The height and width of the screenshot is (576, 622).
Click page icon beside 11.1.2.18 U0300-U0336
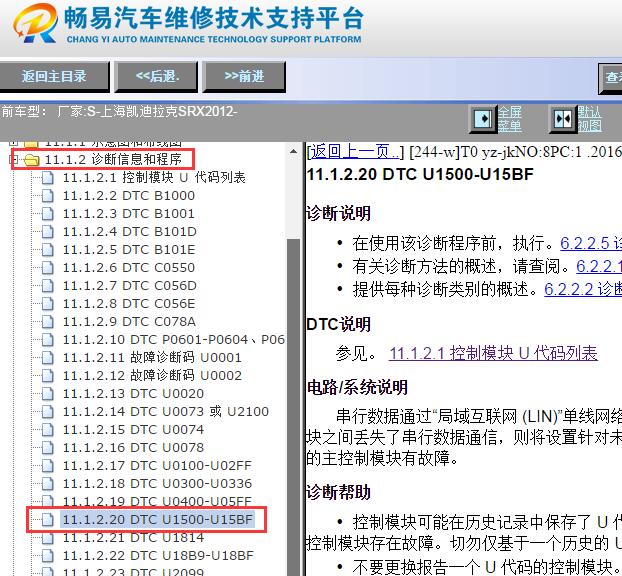[x=48, y=484]
